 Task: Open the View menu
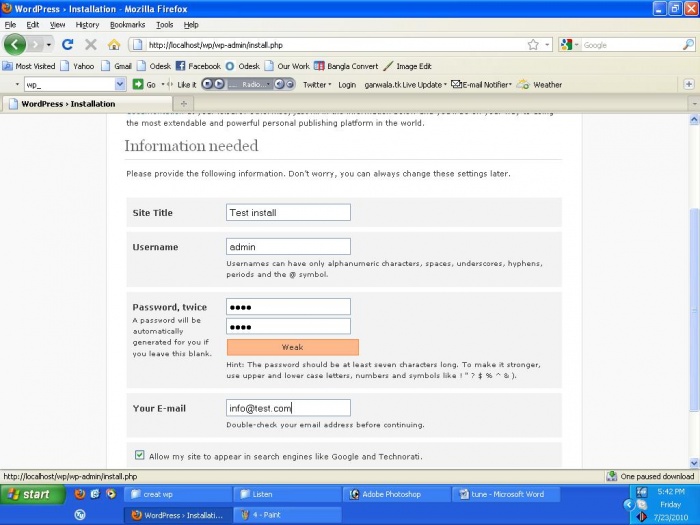click(57, 25)
